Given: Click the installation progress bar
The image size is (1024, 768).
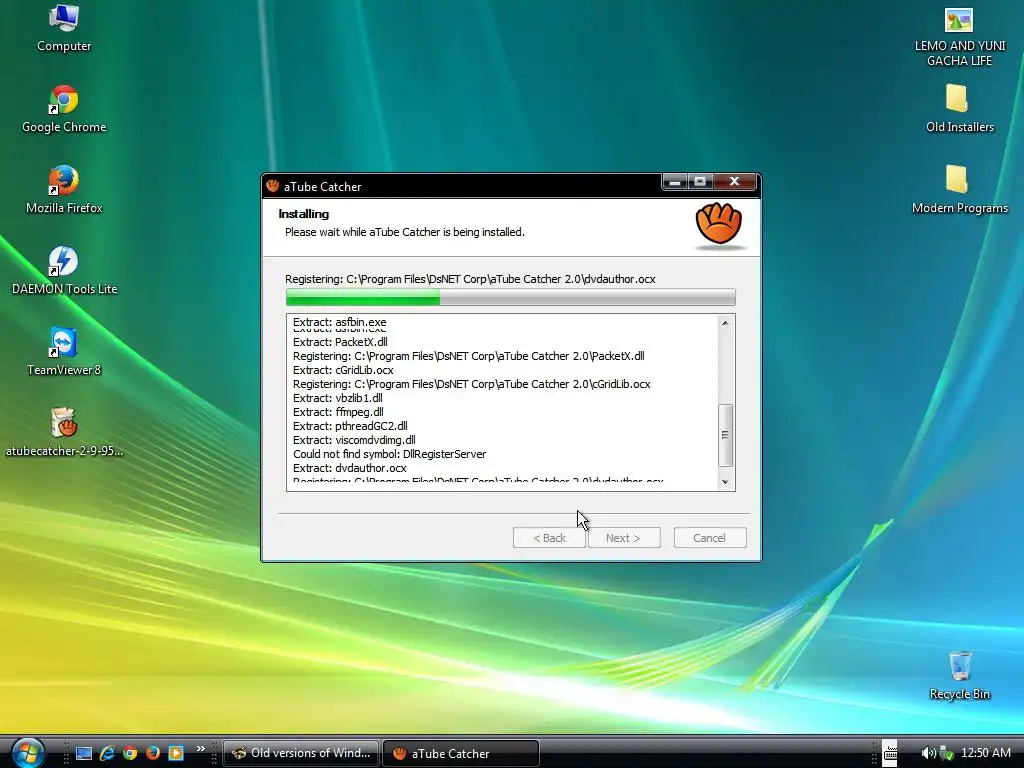Looking at the screenshot, I should pyautogui.click(x=511, y=297).
